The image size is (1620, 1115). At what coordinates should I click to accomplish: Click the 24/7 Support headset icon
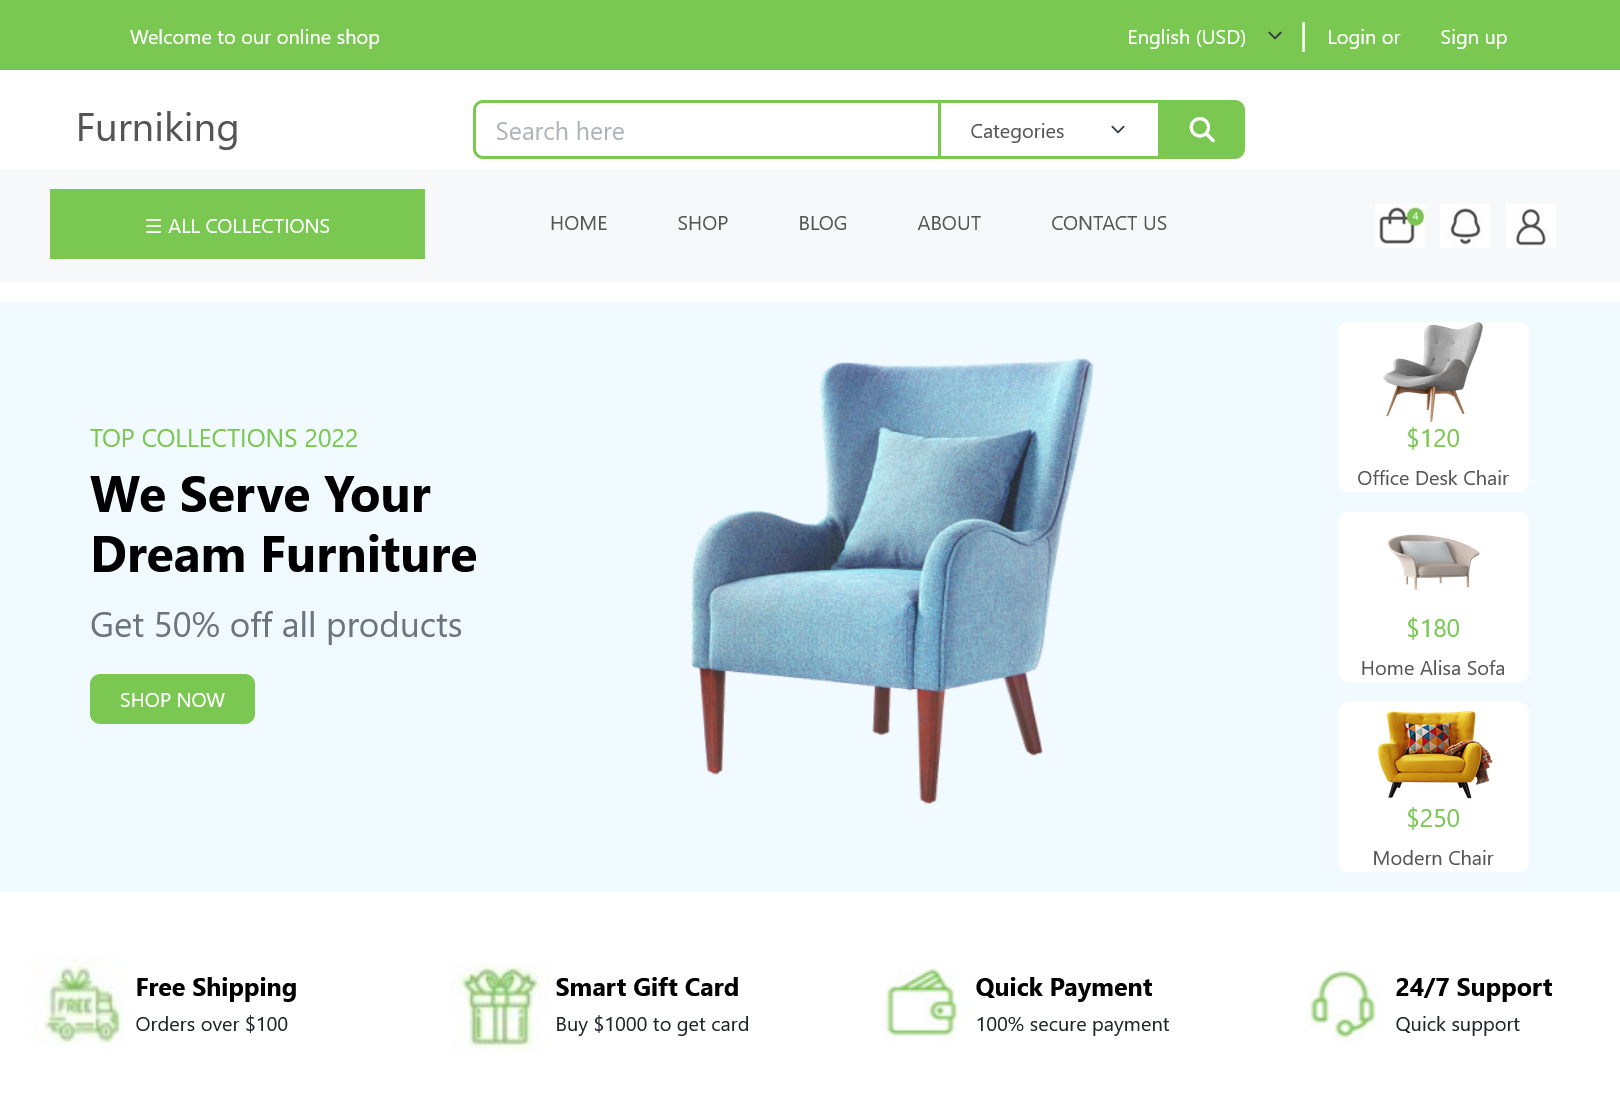(1342, 1004)
